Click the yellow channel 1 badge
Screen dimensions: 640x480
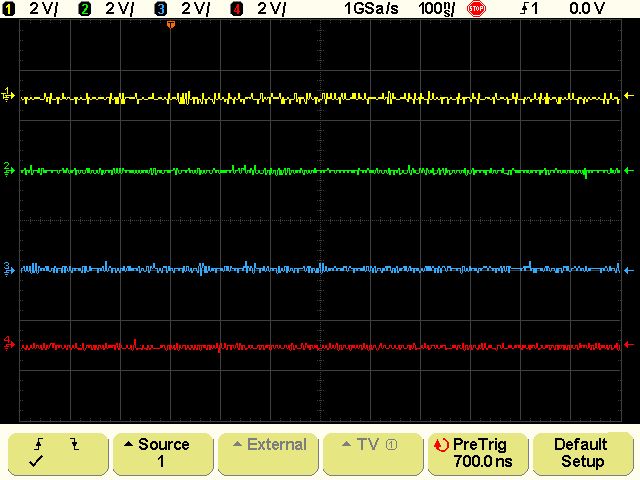(8, 9)
